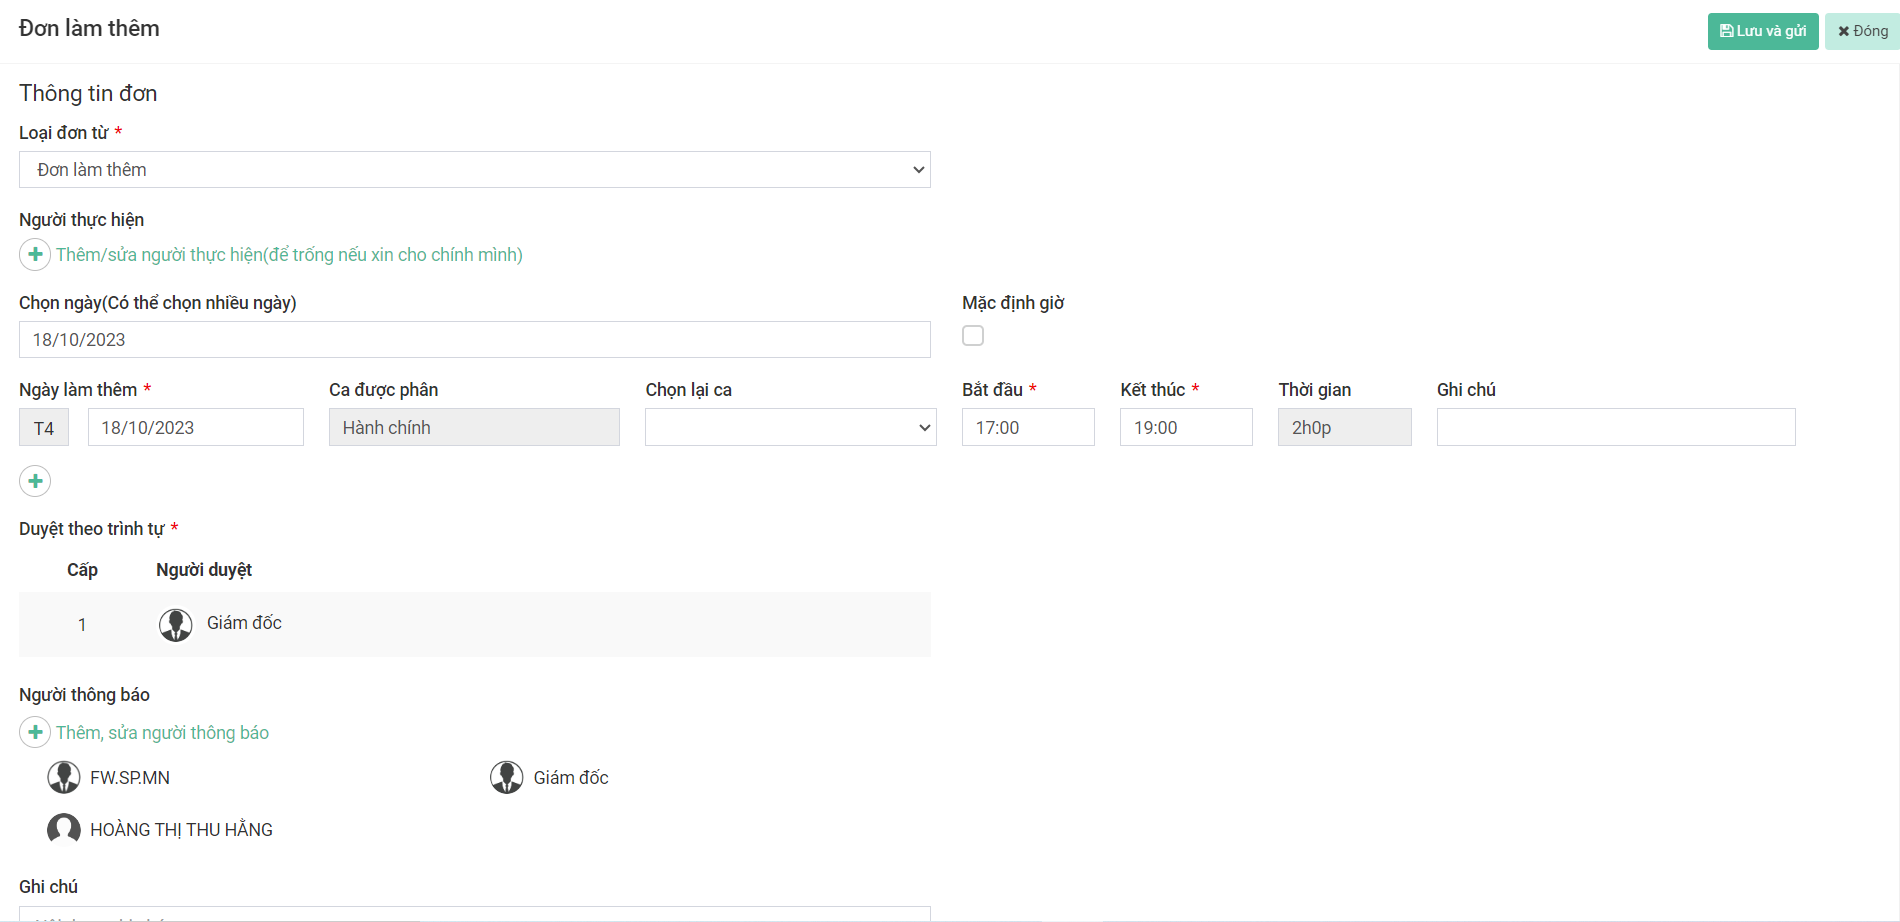This screenshot has height=922, width=1900.
Task: Expand the Chọn lại ca dropdown
Action: (790, 428)
